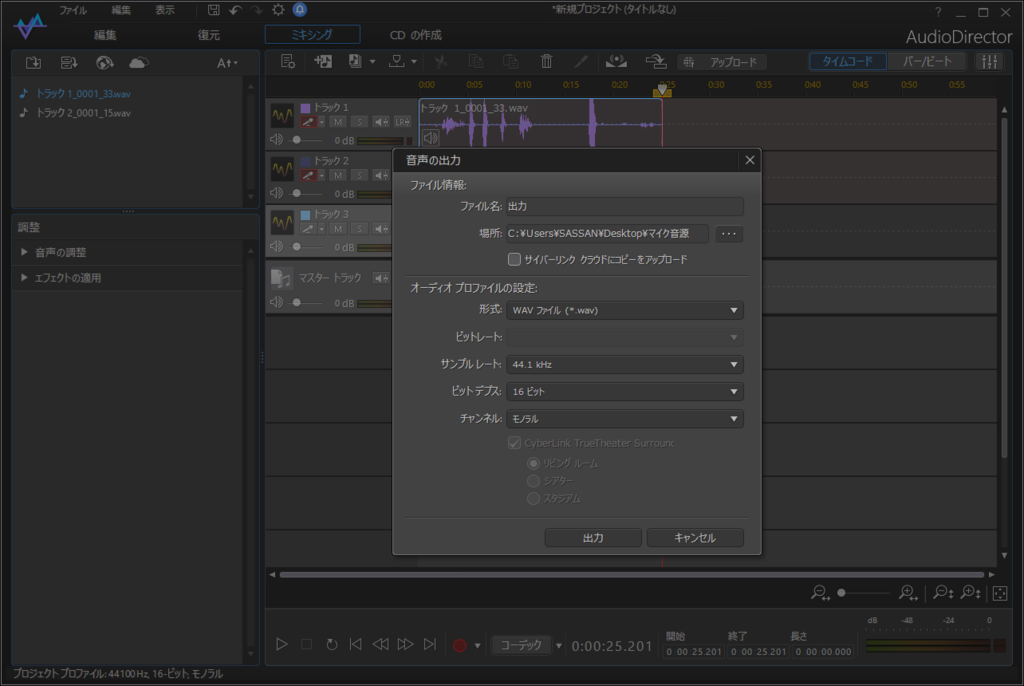Open the サンプル レート 44.1 kHz dropdown
1024x686 pixels.
[x=625, y=365]
